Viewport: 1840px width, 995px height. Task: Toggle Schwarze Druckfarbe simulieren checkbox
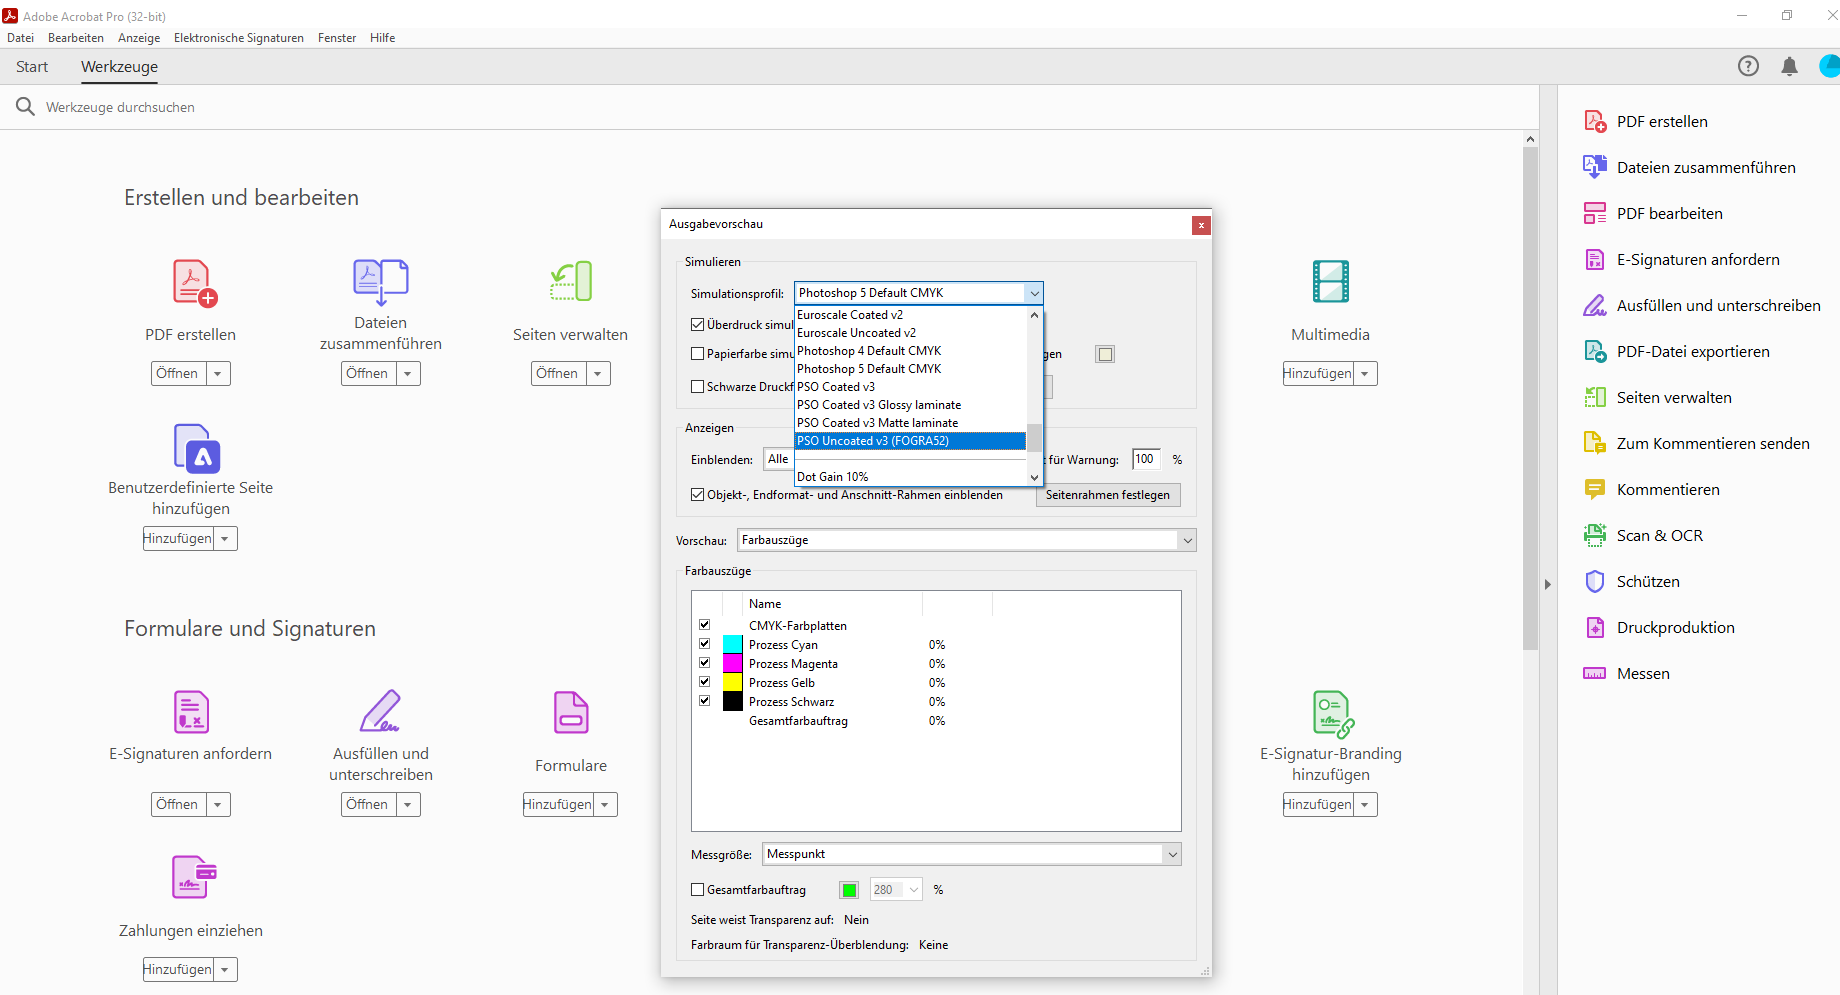pyautogui.click(x=698, y=387)
